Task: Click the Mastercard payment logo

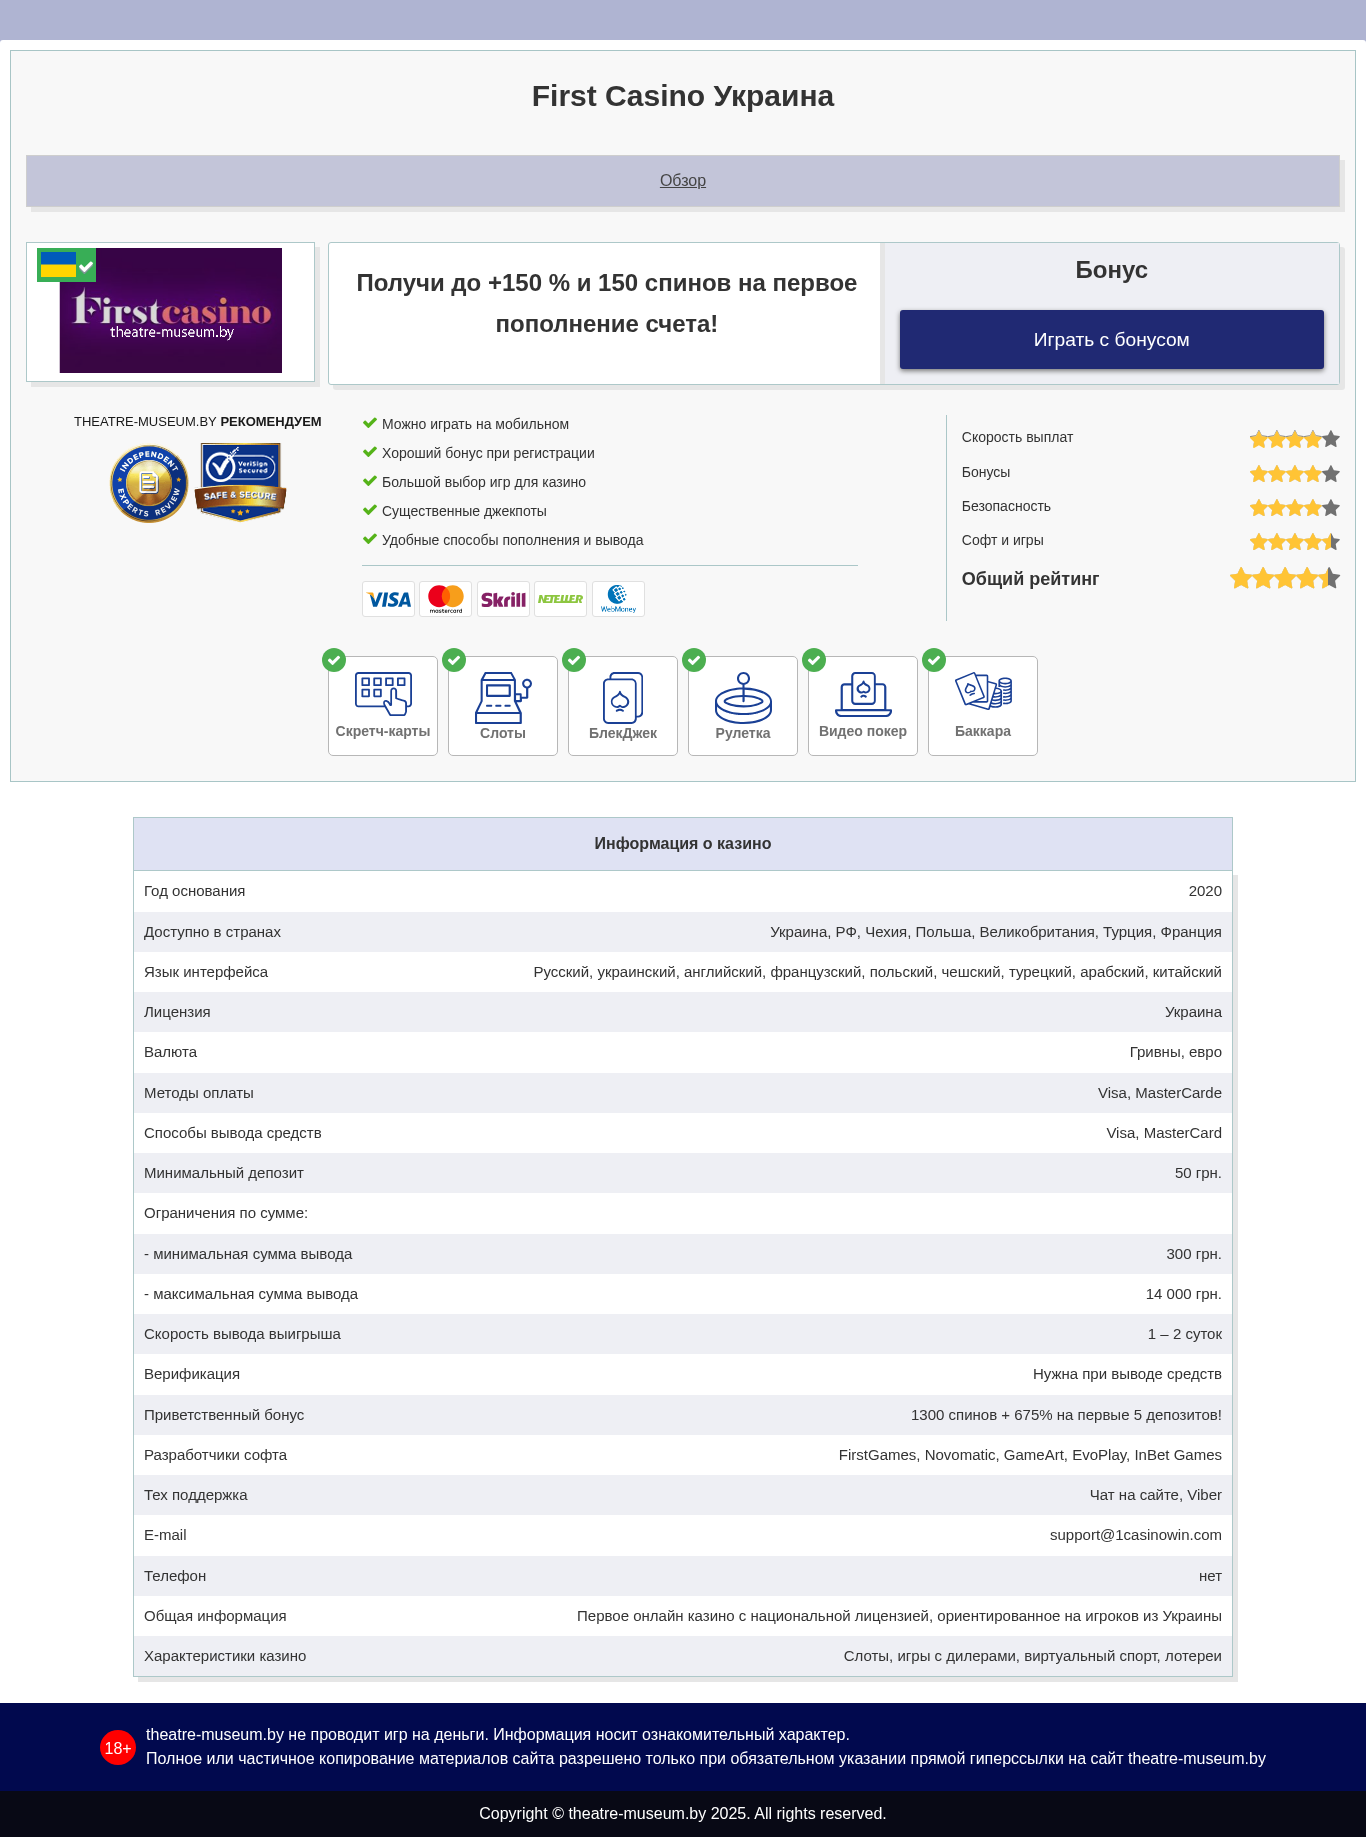Action: 446,599
